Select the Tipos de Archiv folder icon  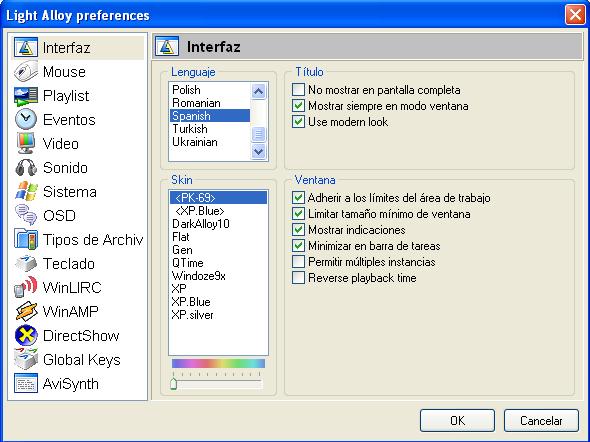pyautogui.click(x=26, y=240)
